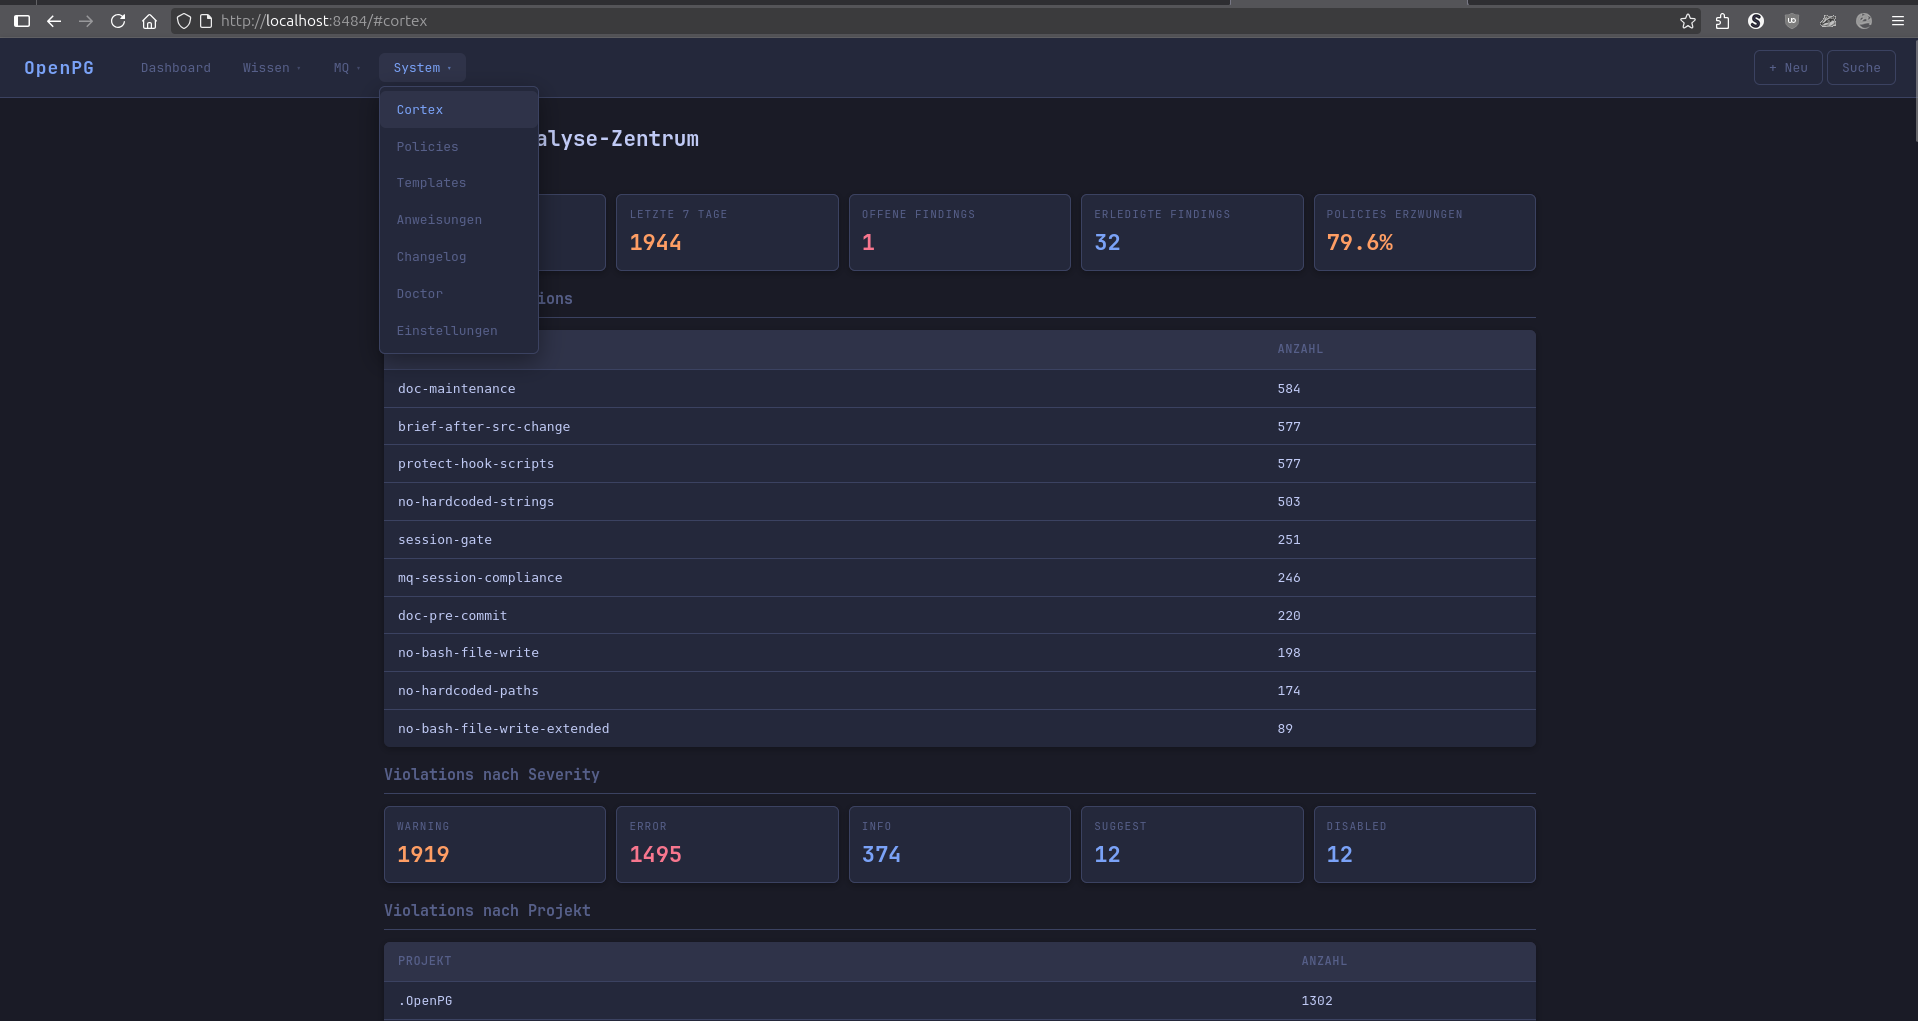Open the Firefox hamburger menu

(1897, 21)
